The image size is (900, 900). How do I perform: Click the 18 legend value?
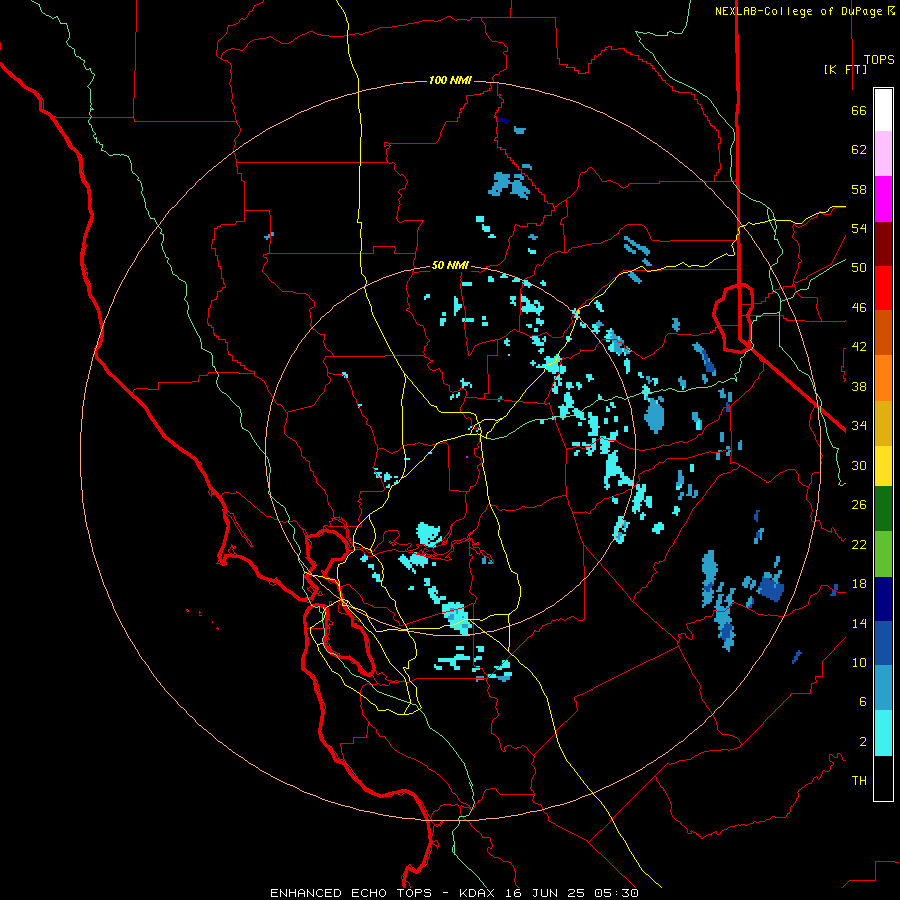pyautogui.click(x=859, y=584)
